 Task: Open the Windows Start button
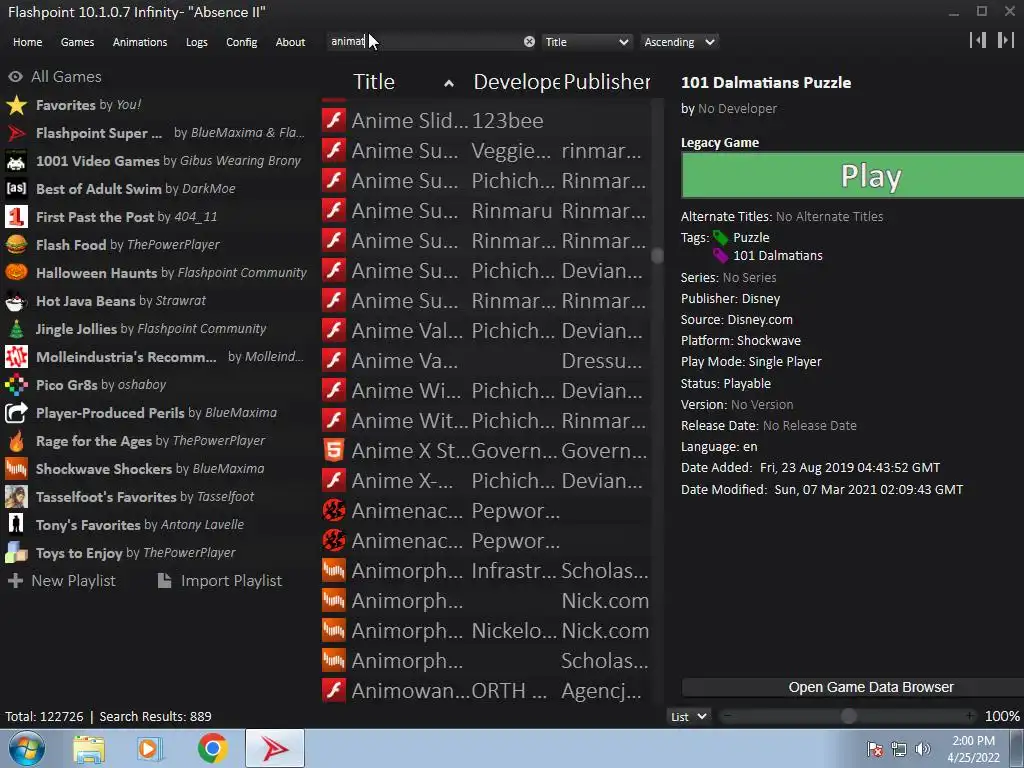click(26, 748)
